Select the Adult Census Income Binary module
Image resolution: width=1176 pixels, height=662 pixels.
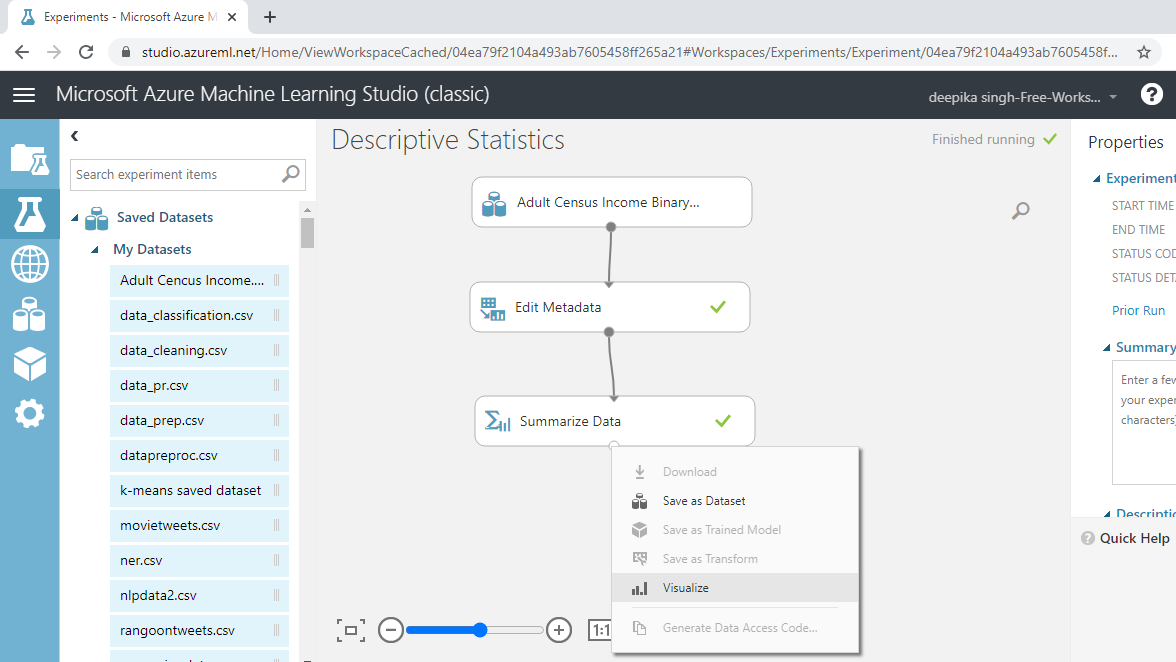click(611, 202)
